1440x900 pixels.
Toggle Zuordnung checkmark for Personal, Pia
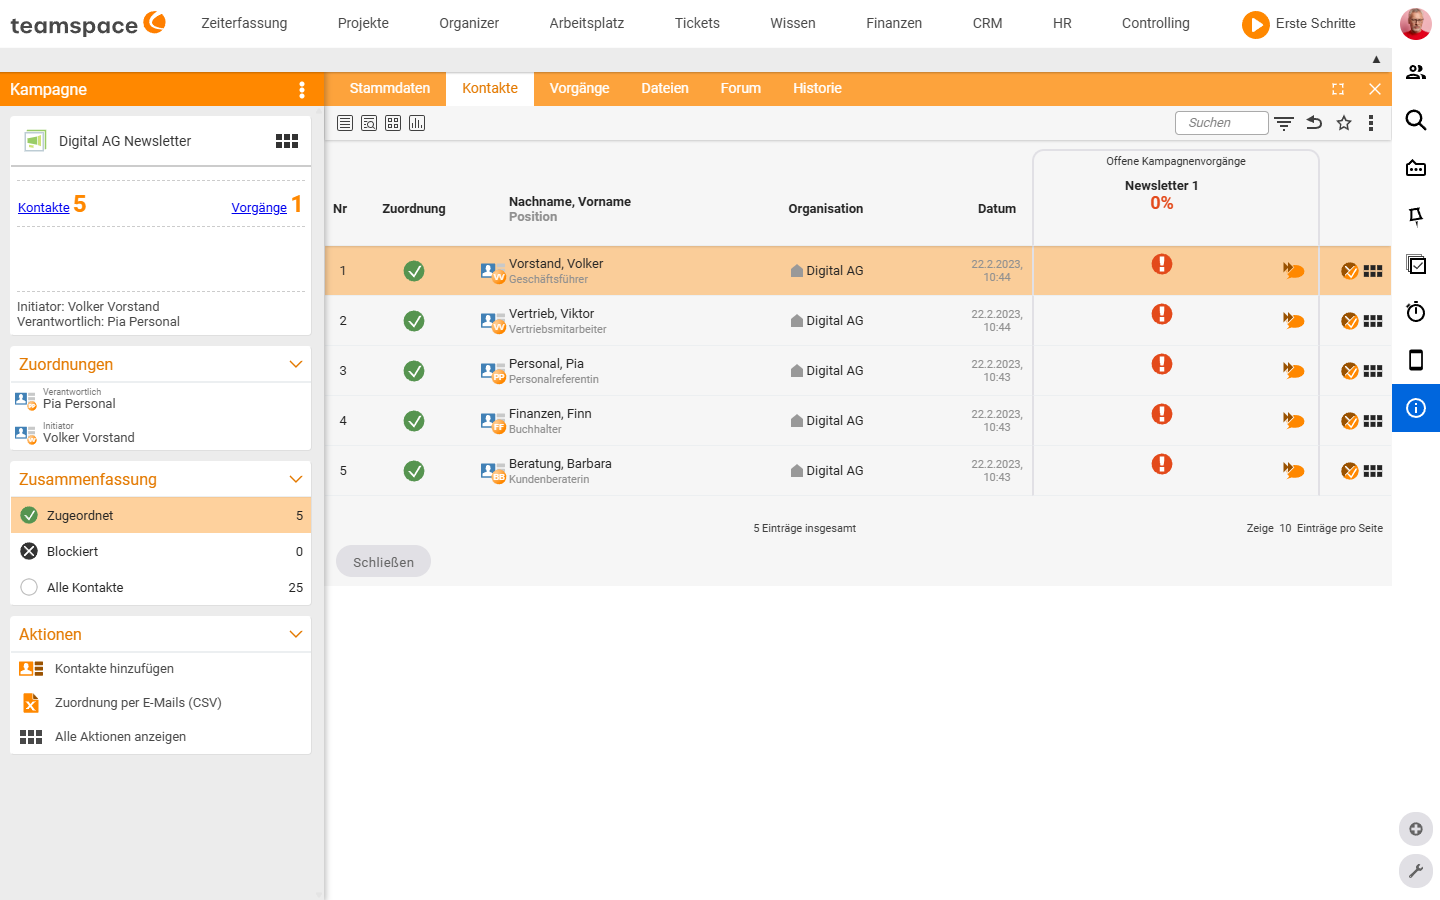[414, 371]
